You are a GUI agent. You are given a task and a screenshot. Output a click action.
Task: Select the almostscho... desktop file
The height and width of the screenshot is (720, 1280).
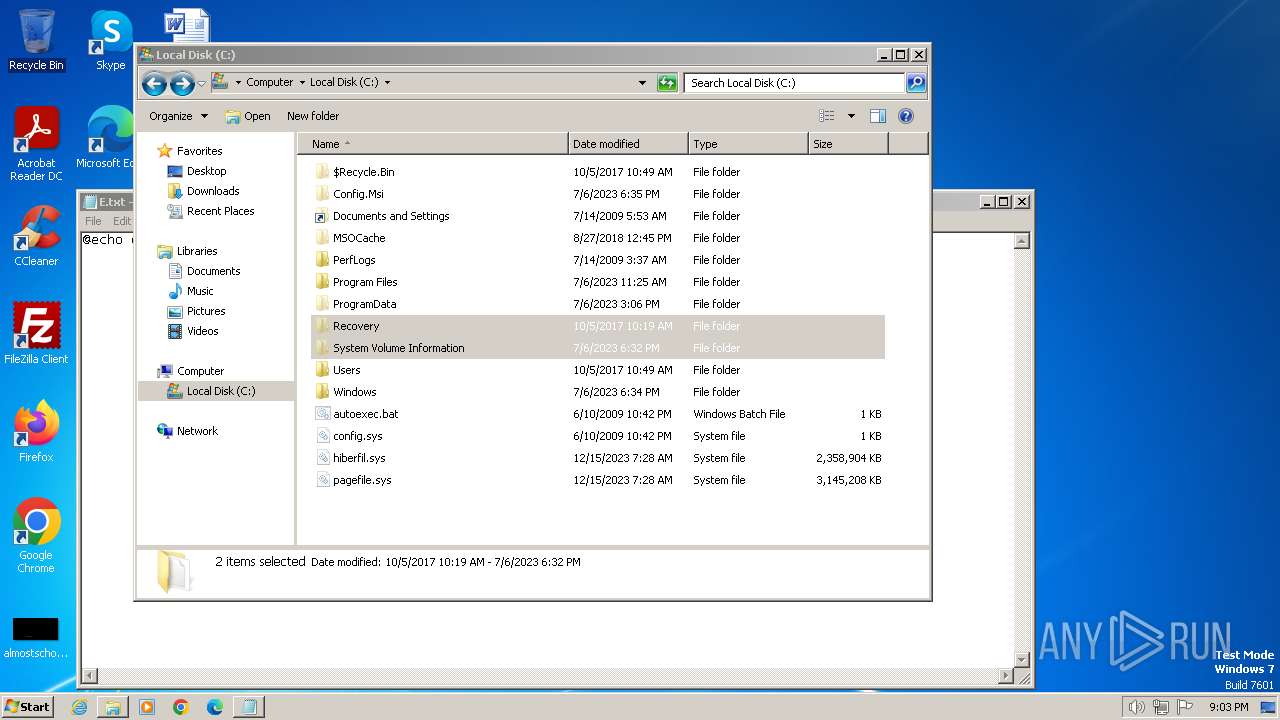click(x=36, y=638)
